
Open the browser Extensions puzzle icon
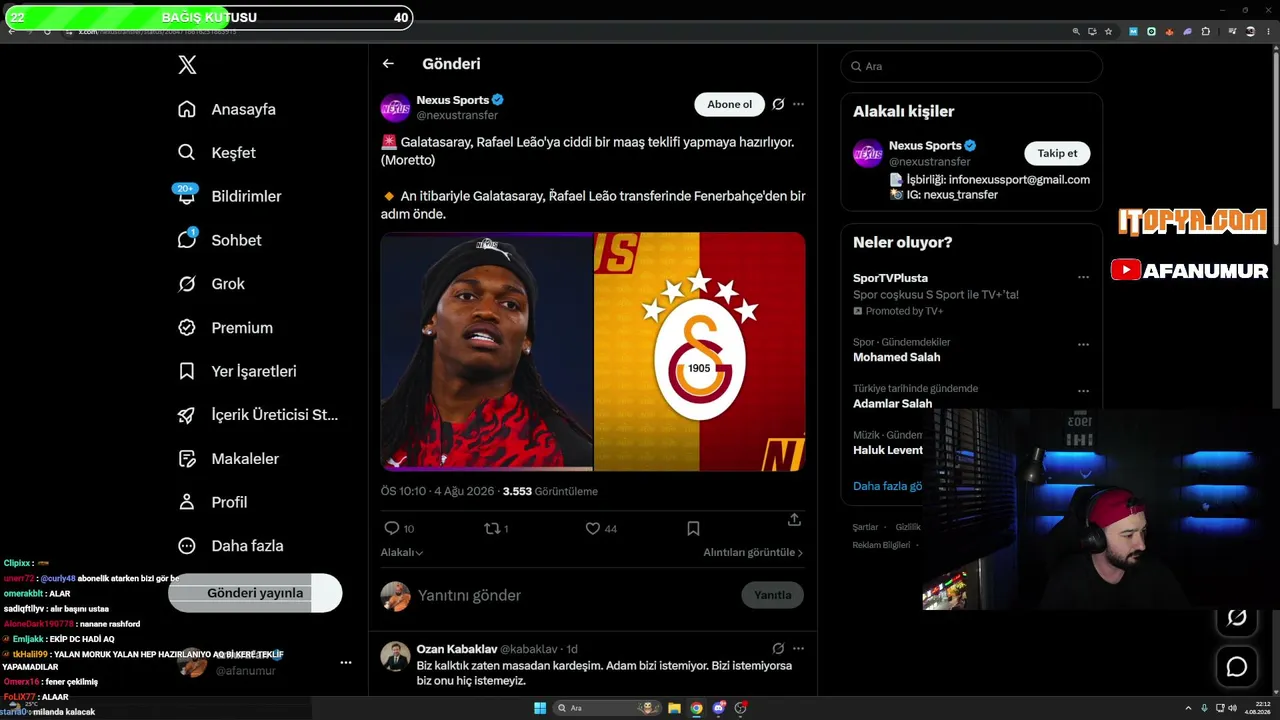tap(1206, 31)
